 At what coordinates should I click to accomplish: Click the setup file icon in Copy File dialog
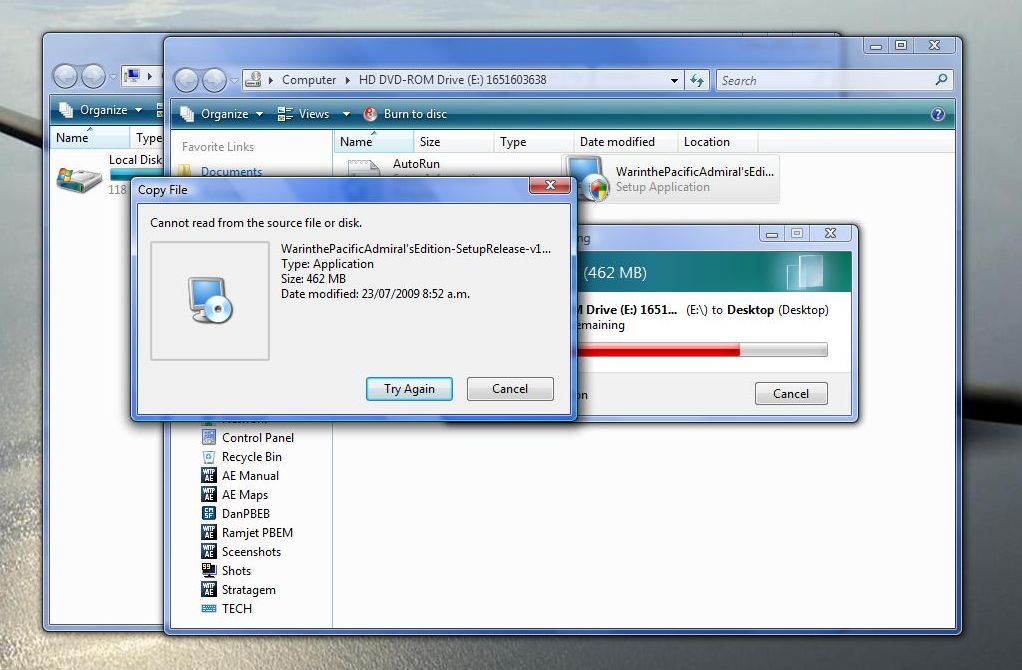(x=210, y=300)
